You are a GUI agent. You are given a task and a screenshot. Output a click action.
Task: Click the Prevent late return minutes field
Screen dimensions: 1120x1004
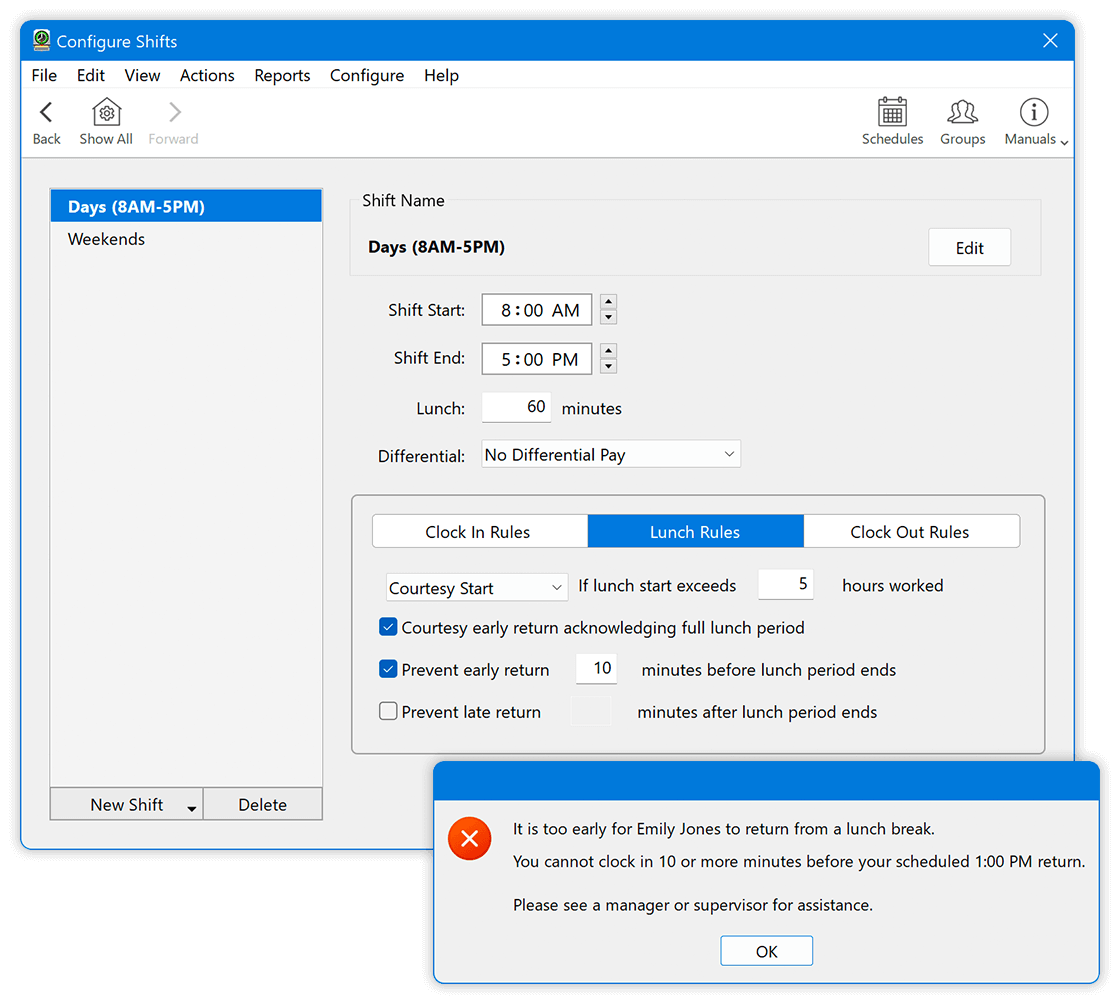coord(591,711)
